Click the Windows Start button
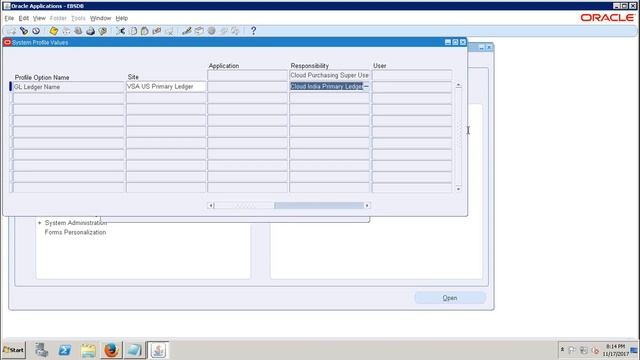Screen dimensions: 640x360 [x=13, y=350]
